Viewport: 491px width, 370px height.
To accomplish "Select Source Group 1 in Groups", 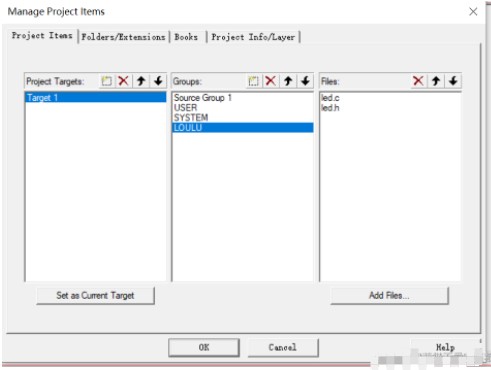I will [x=243, y=98].
